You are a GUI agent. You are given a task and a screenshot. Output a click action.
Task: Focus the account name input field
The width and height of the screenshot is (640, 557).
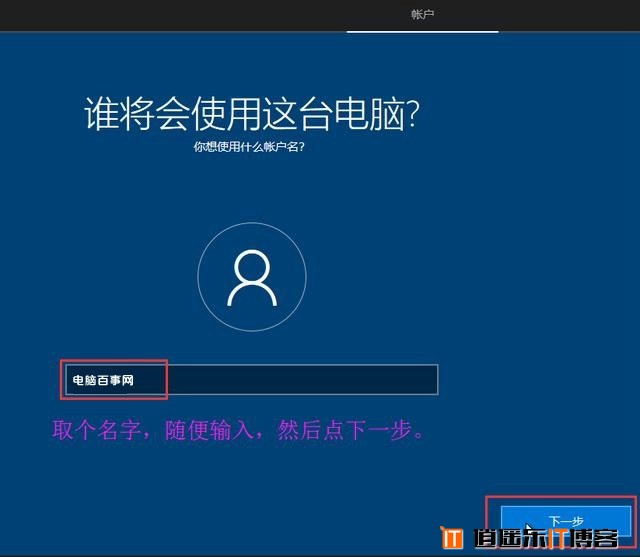pos(251,379)
